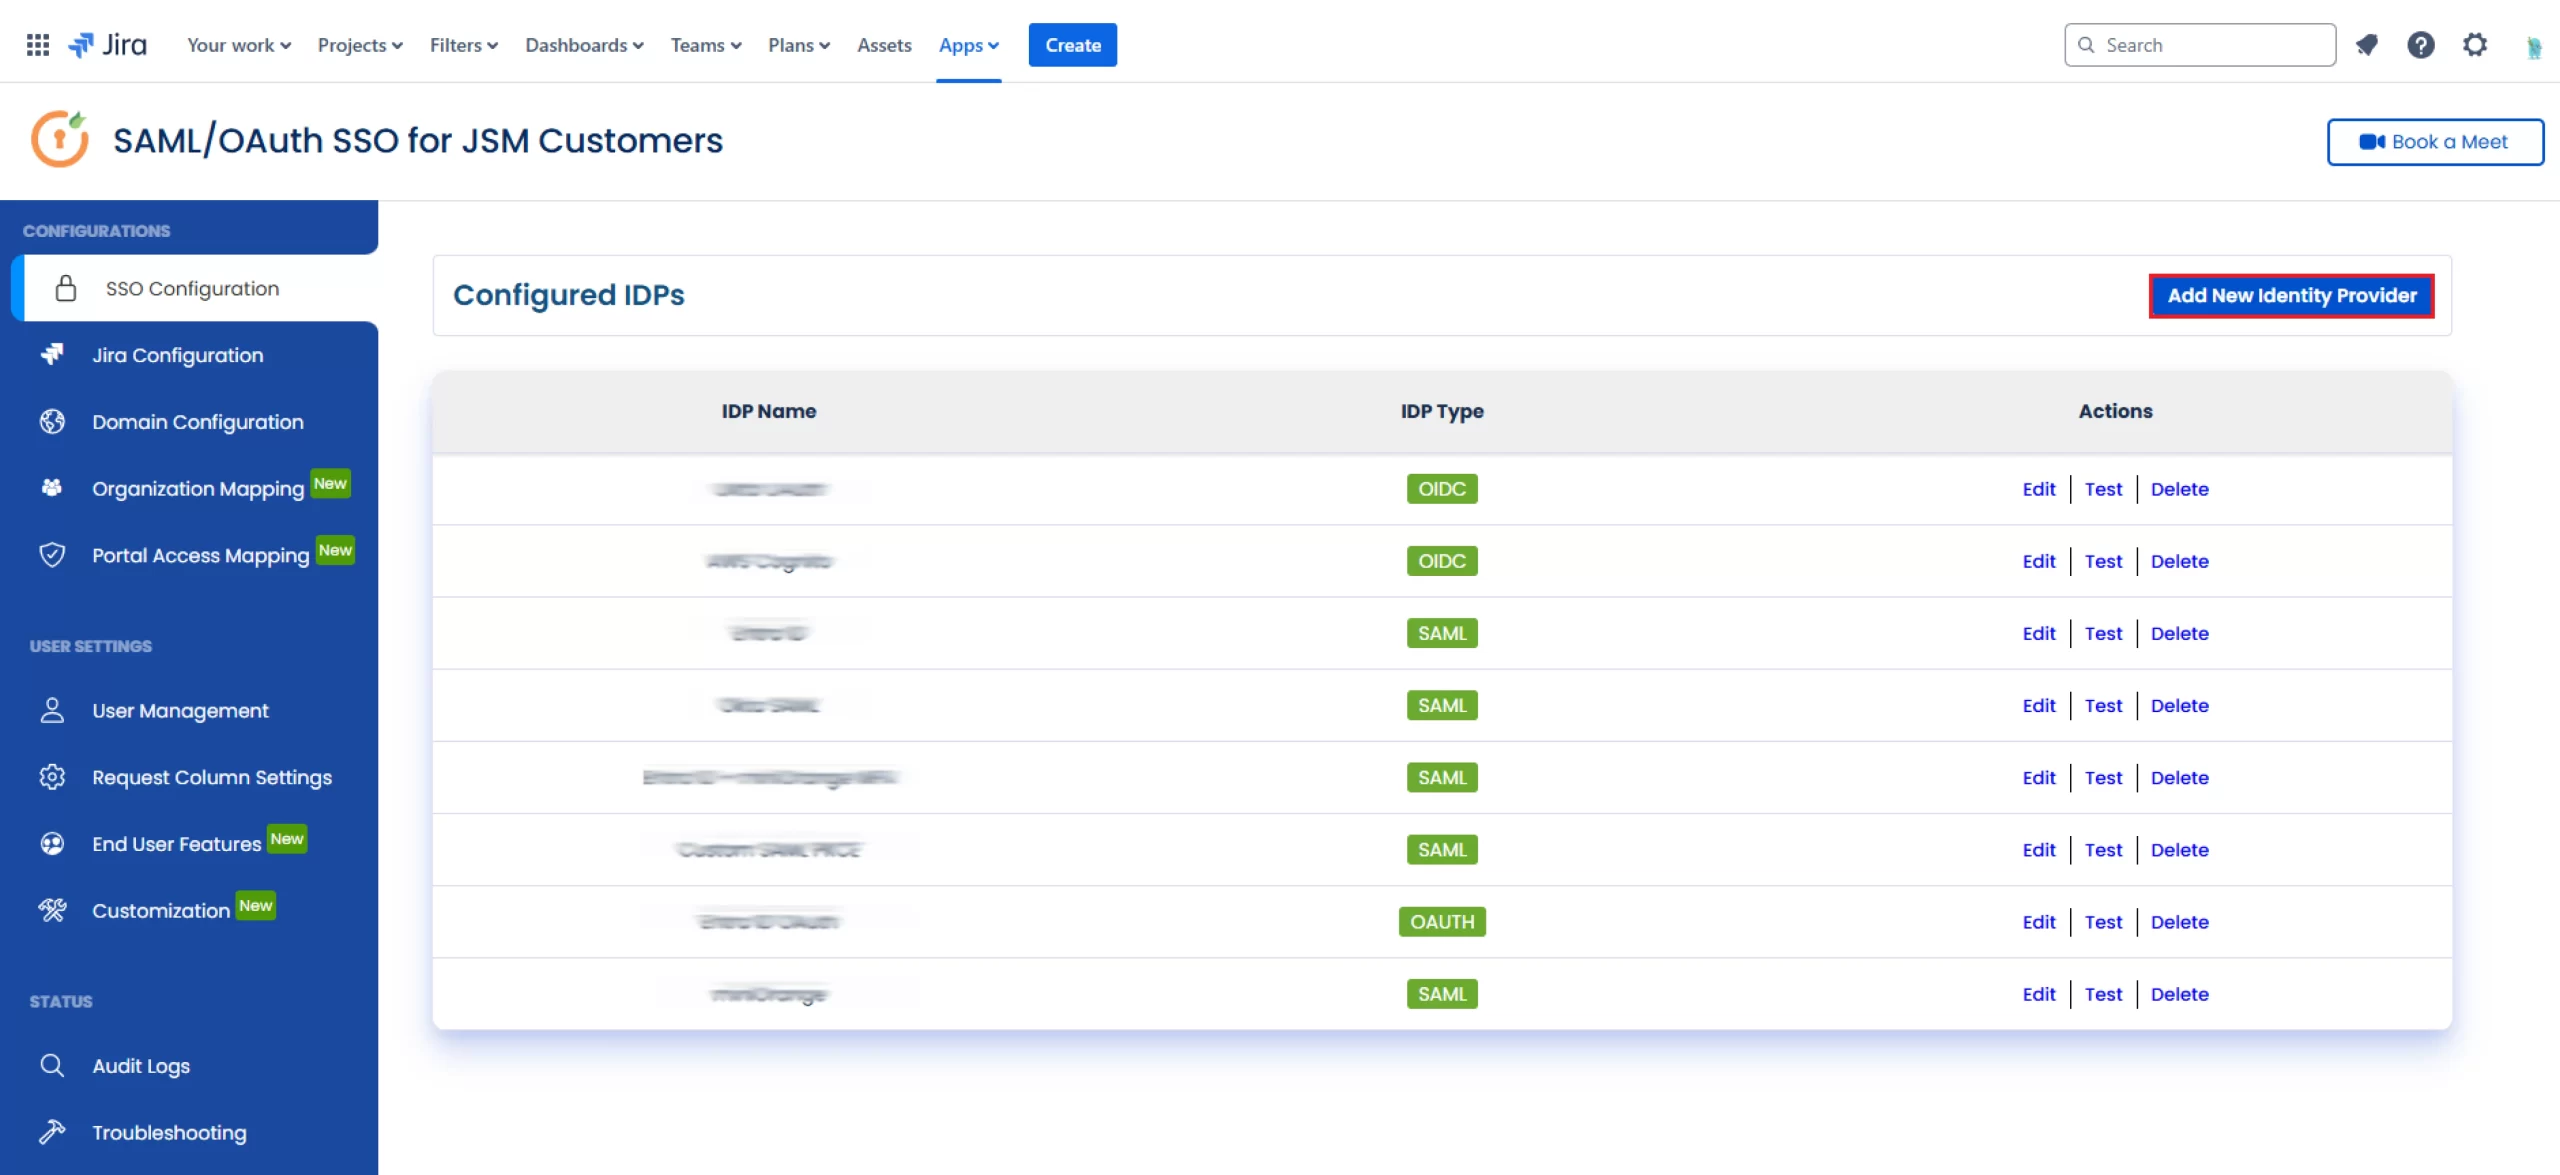
Task: Expand the Dashboards dropdown
Action: [584, 45]
